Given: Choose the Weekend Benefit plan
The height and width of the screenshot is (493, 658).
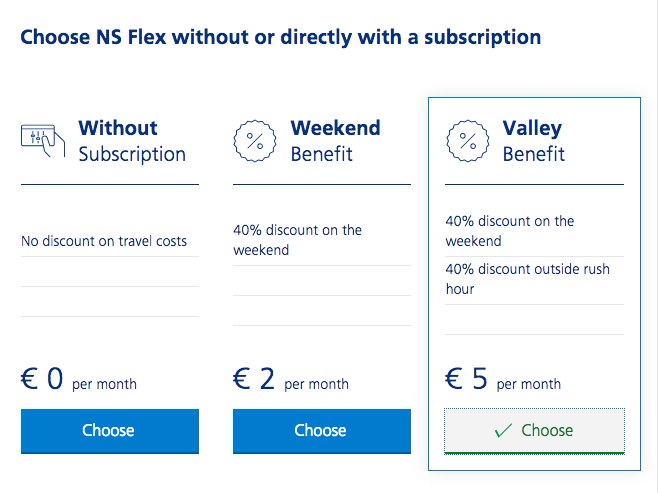Looking at the screenshot, I should [322, 431].
